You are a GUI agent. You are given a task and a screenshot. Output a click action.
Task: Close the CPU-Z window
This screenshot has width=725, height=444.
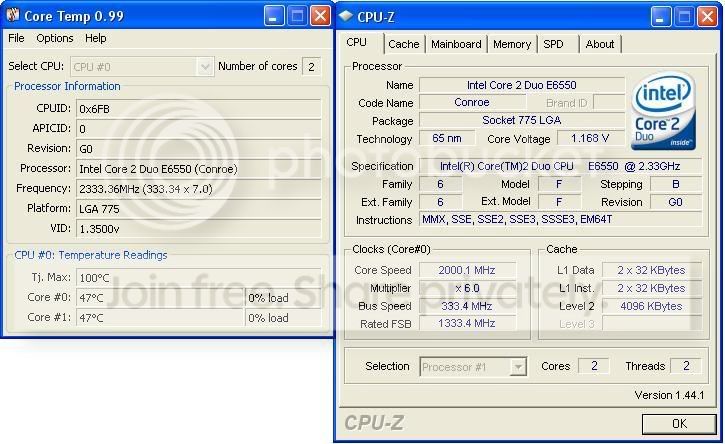click(707, 17)
